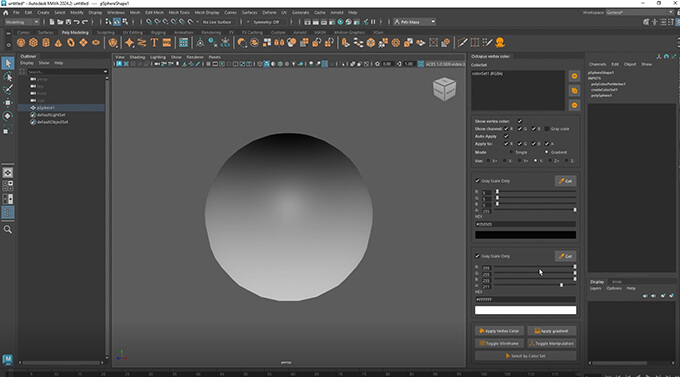This screenshot has height=377, width=680.
Task: Enable the Gray scale show-channel checkbox
Action: click(547, 129)
